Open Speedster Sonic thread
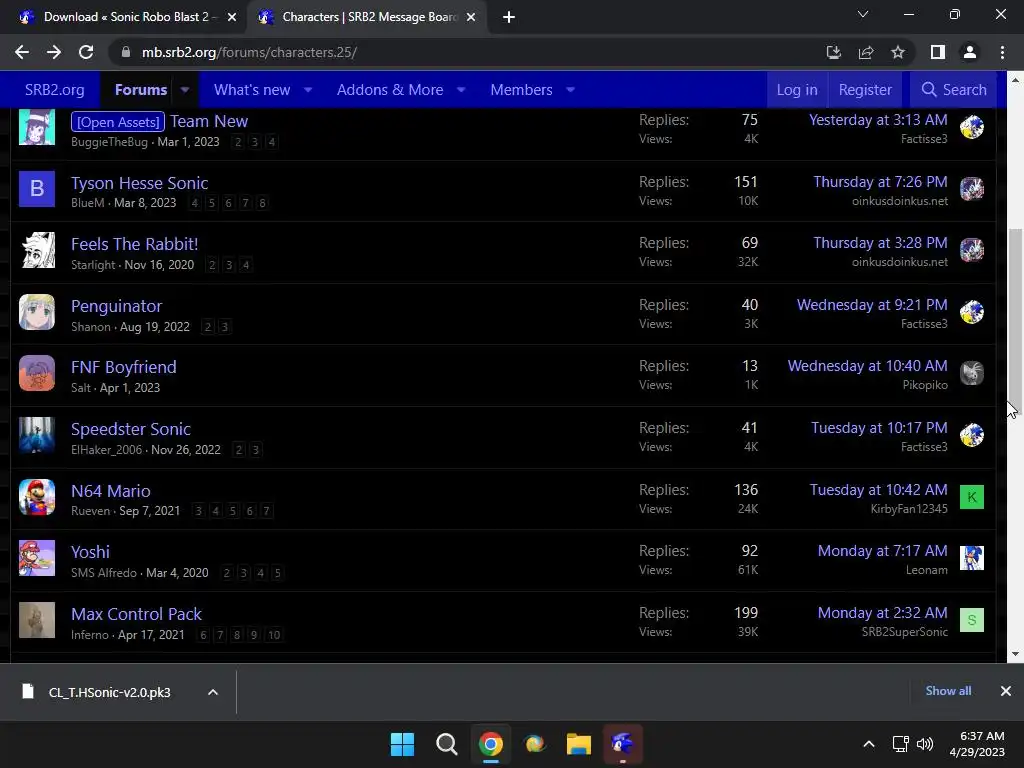Screen dimensions: 1024x768 pyautogui.click(x=131, y=429)
